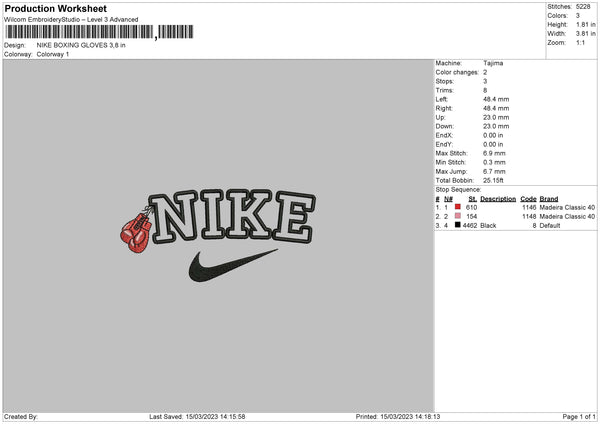Viewport: 600px width, 424px height.
Task: Click 'Madeira Classic 40' in code 1146 row
Action: 567,207
